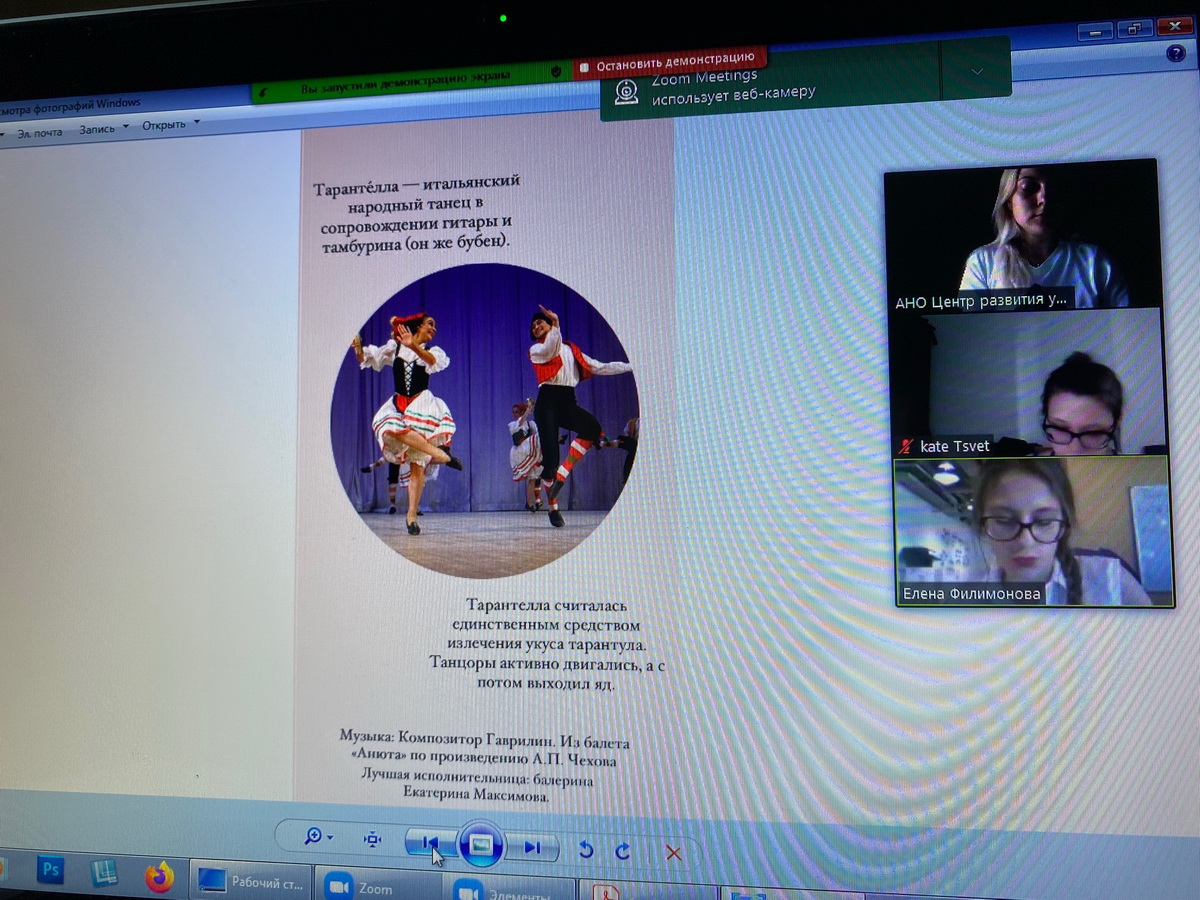Screen dimensions: 1200x900
Task: Restore down the Photo Viewer window
Action: 1134,30
